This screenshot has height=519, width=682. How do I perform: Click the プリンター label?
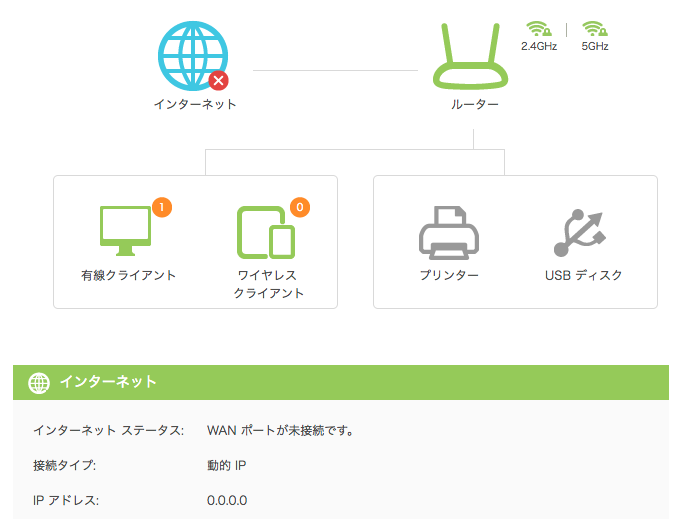449,275
